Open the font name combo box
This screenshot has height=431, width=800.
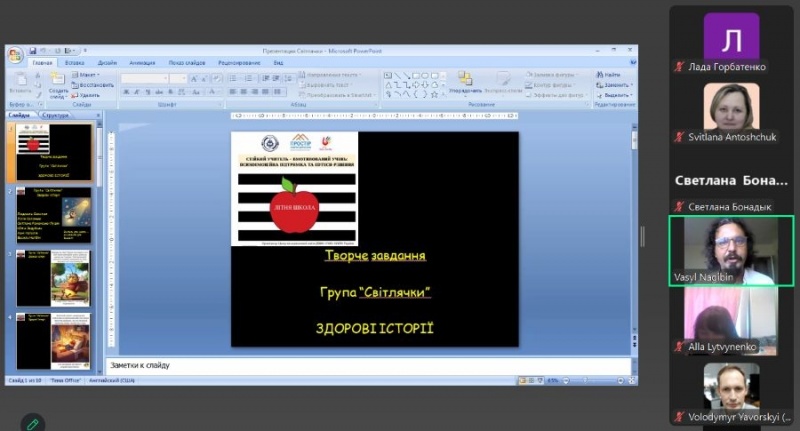[x=144, y=78]
